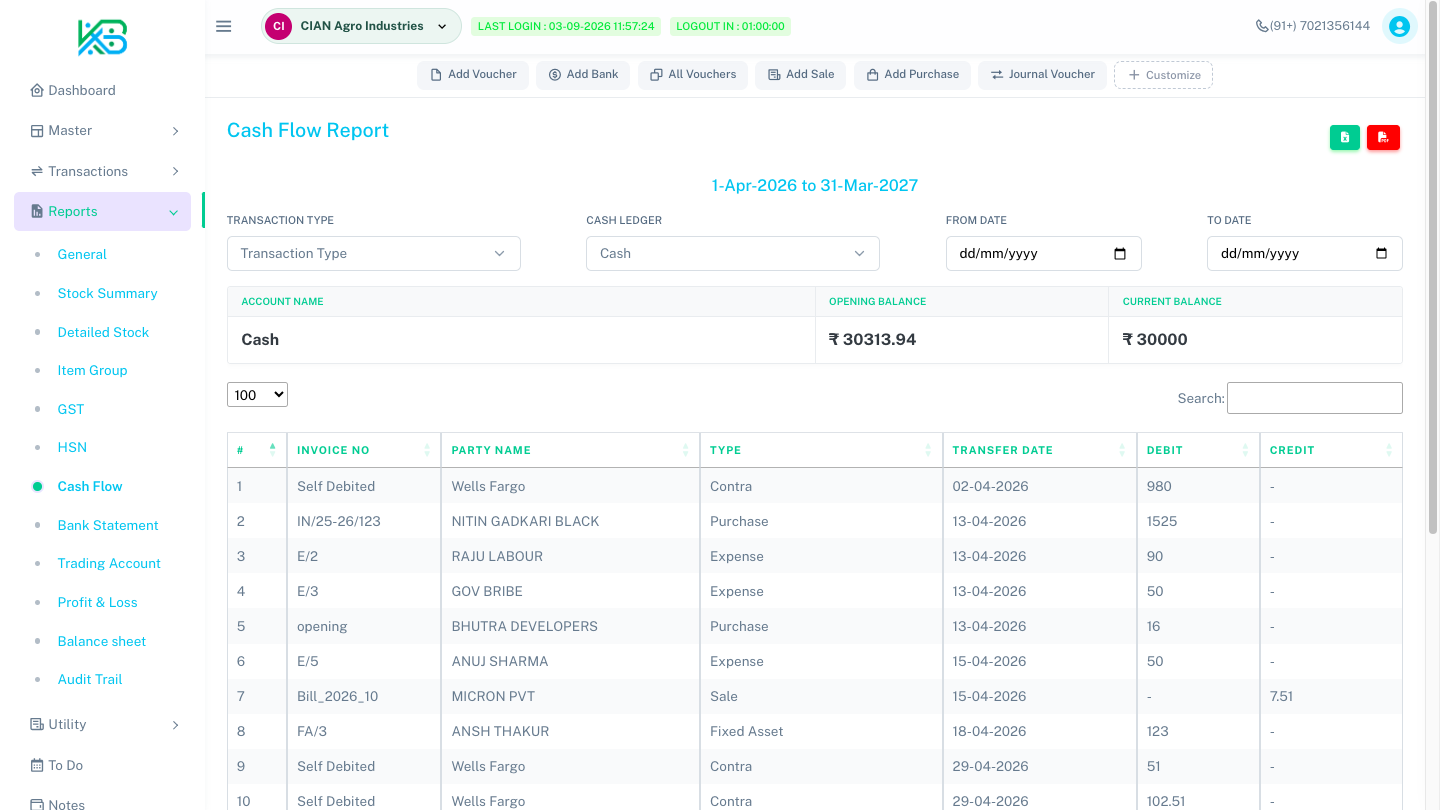Open the GST report
This screenshot has width=1440, height=810.
coord(71,409)
